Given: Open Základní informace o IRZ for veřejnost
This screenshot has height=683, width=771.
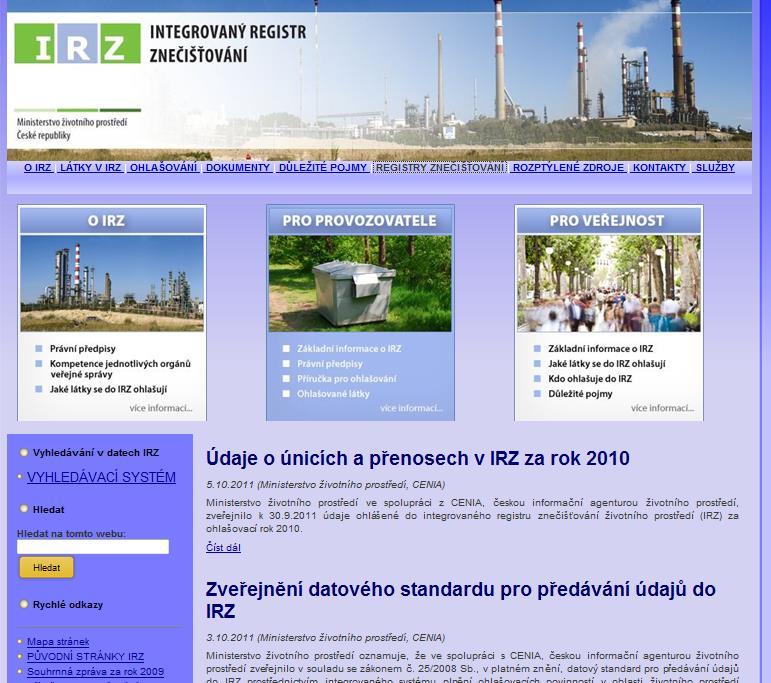Looking at the screenshot, I should pyautogui.click(x=601, y=349).
